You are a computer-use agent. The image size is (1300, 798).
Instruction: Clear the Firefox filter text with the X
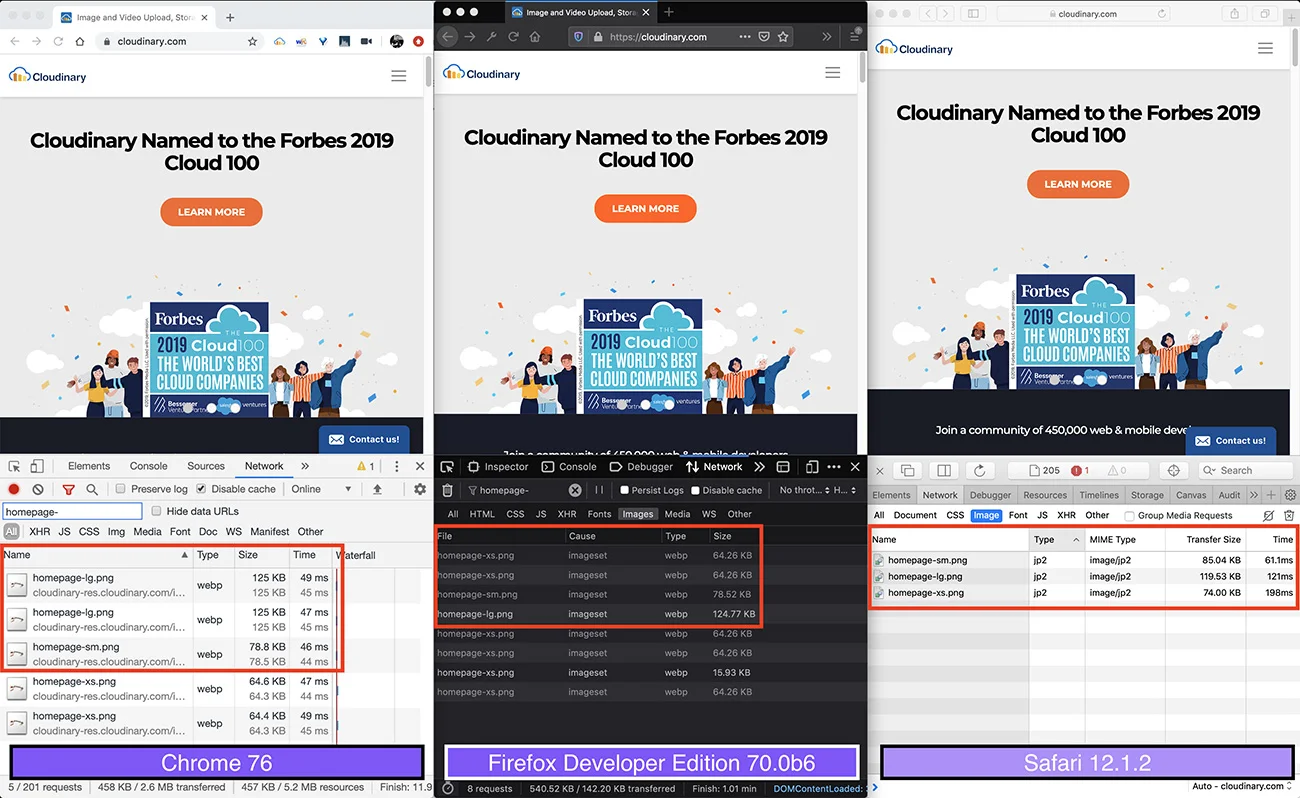tap(575, 490)
